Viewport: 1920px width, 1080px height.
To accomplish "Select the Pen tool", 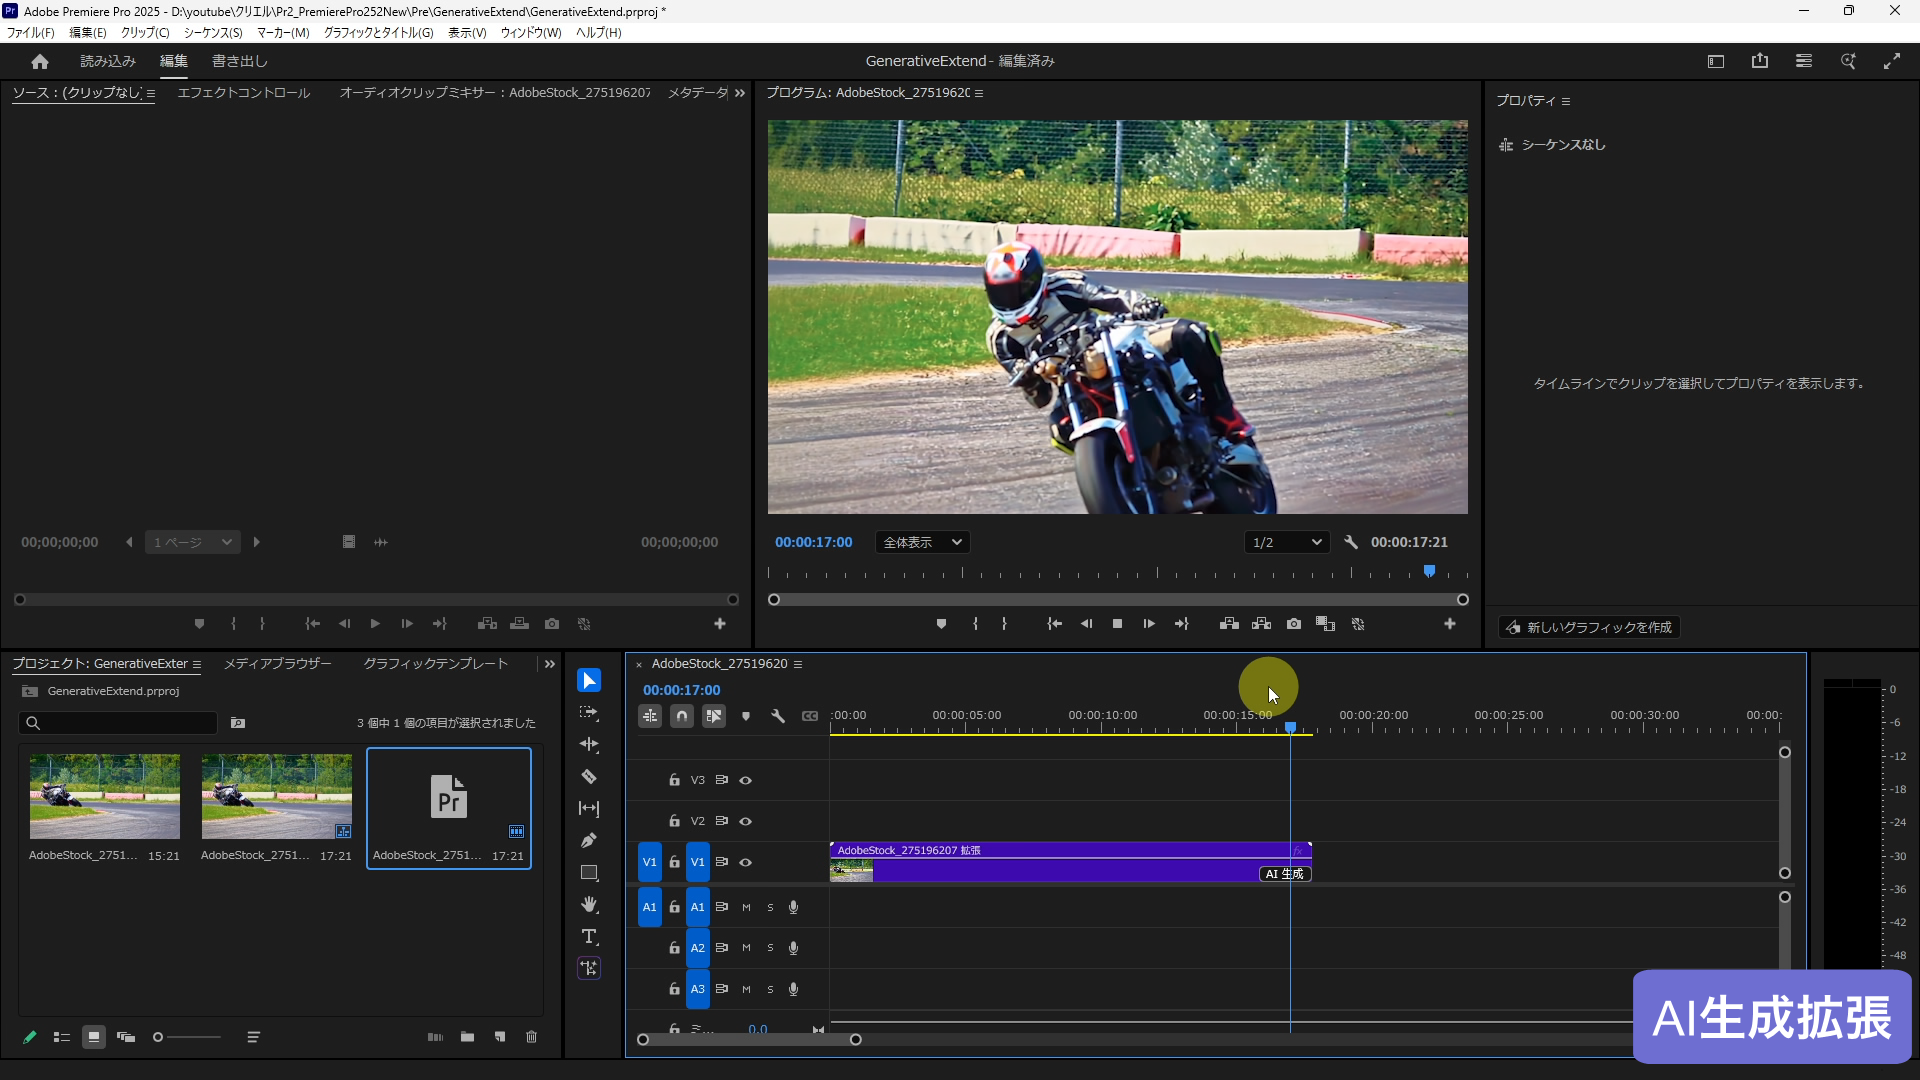I will click(589, 841).
